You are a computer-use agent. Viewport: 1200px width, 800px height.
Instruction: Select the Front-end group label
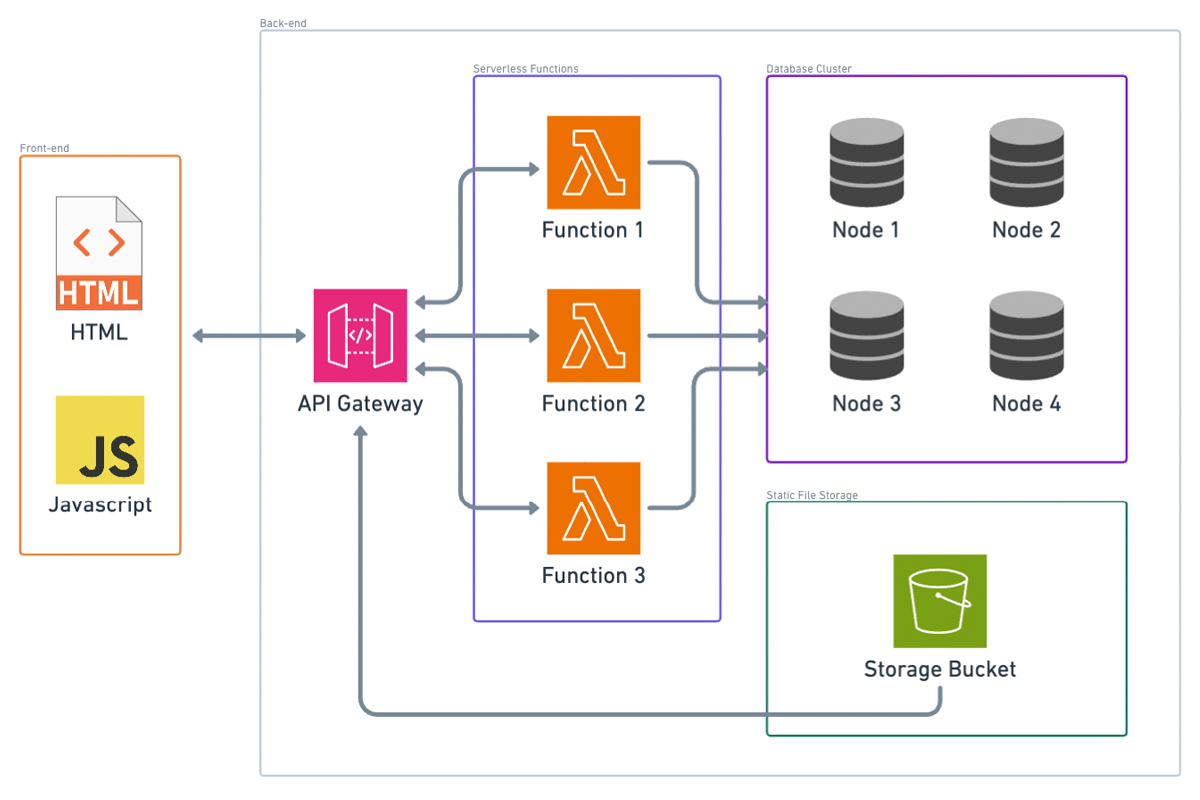click(x=45, y=149)
